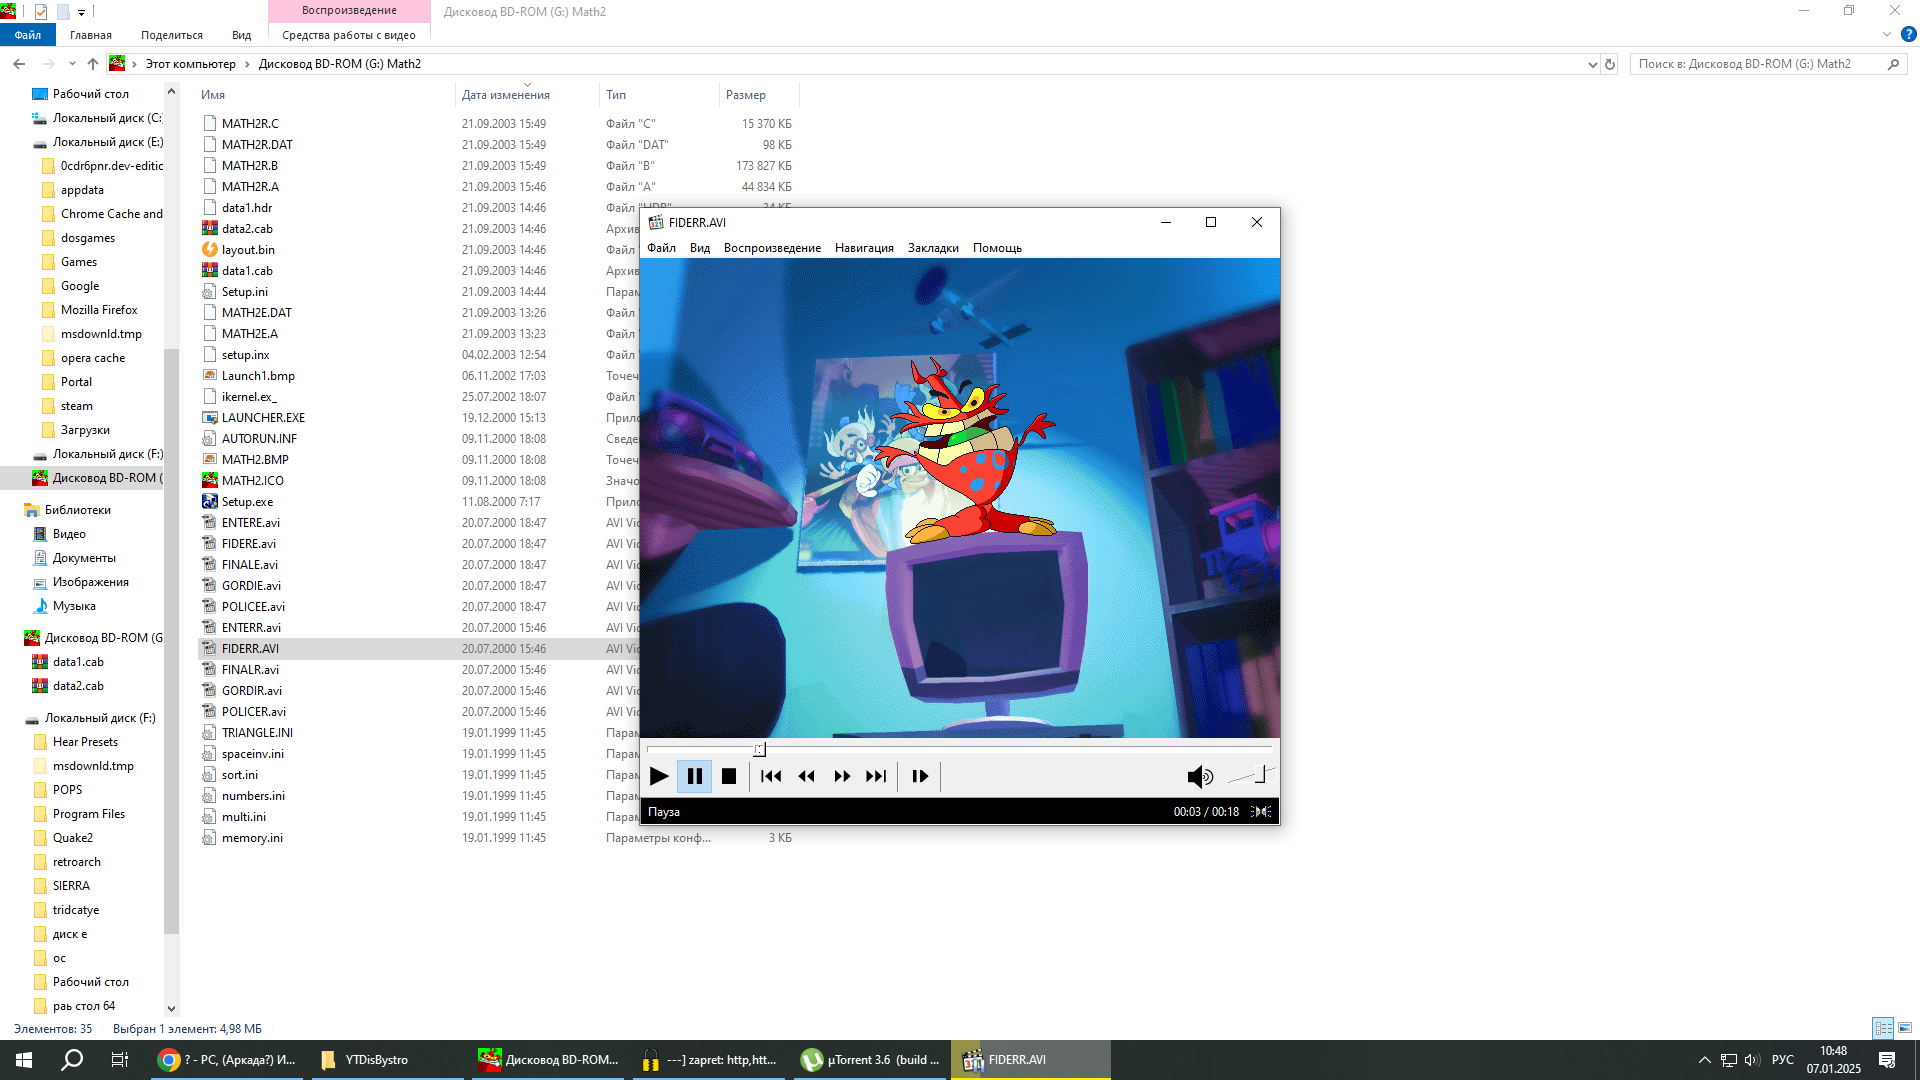Open the Воспроизведение menu in player
This screenshot has width=1920, height=1080.
tap(772, 248)
